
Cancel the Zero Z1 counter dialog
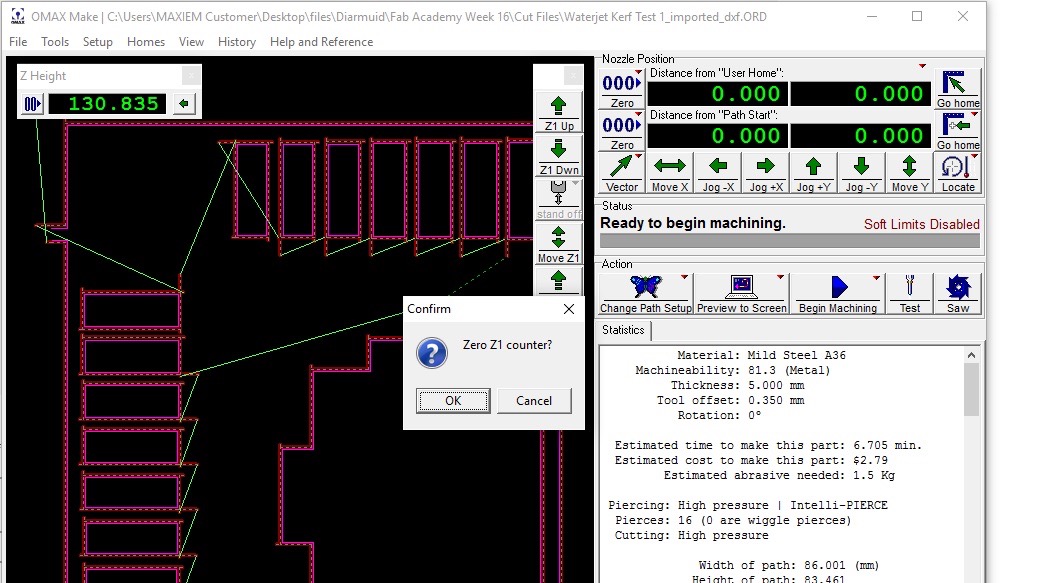534,401
